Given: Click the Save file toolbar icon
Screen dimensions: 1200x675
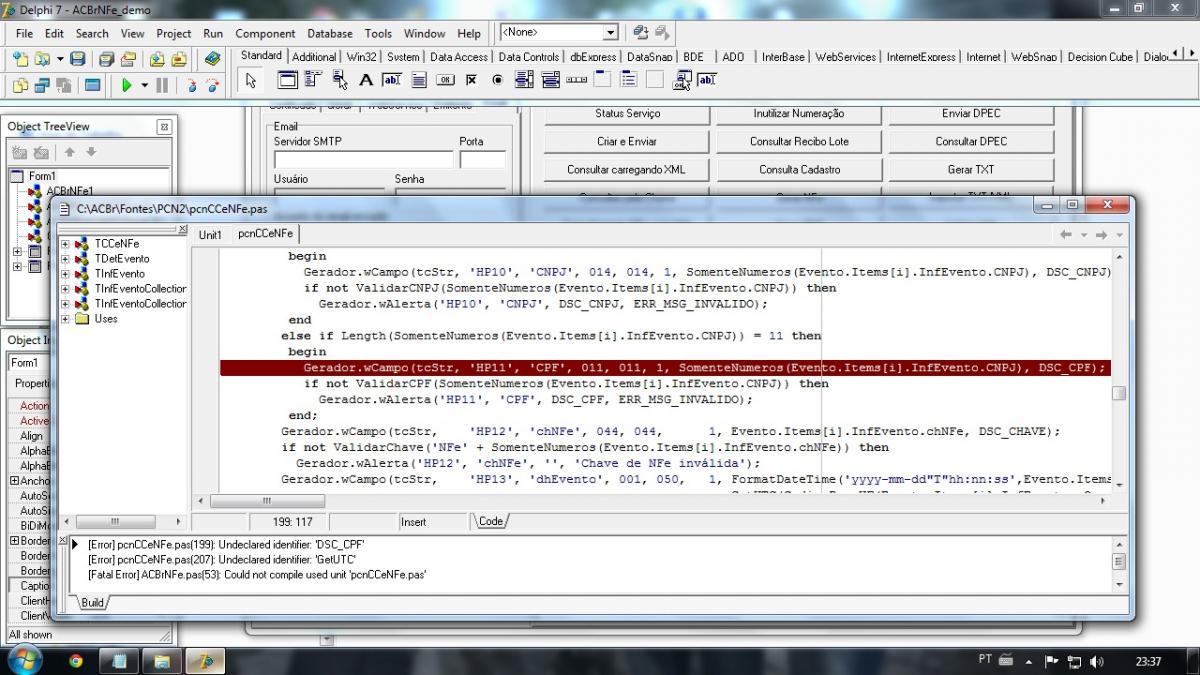Looking at the screenshot, I should 78,60.
